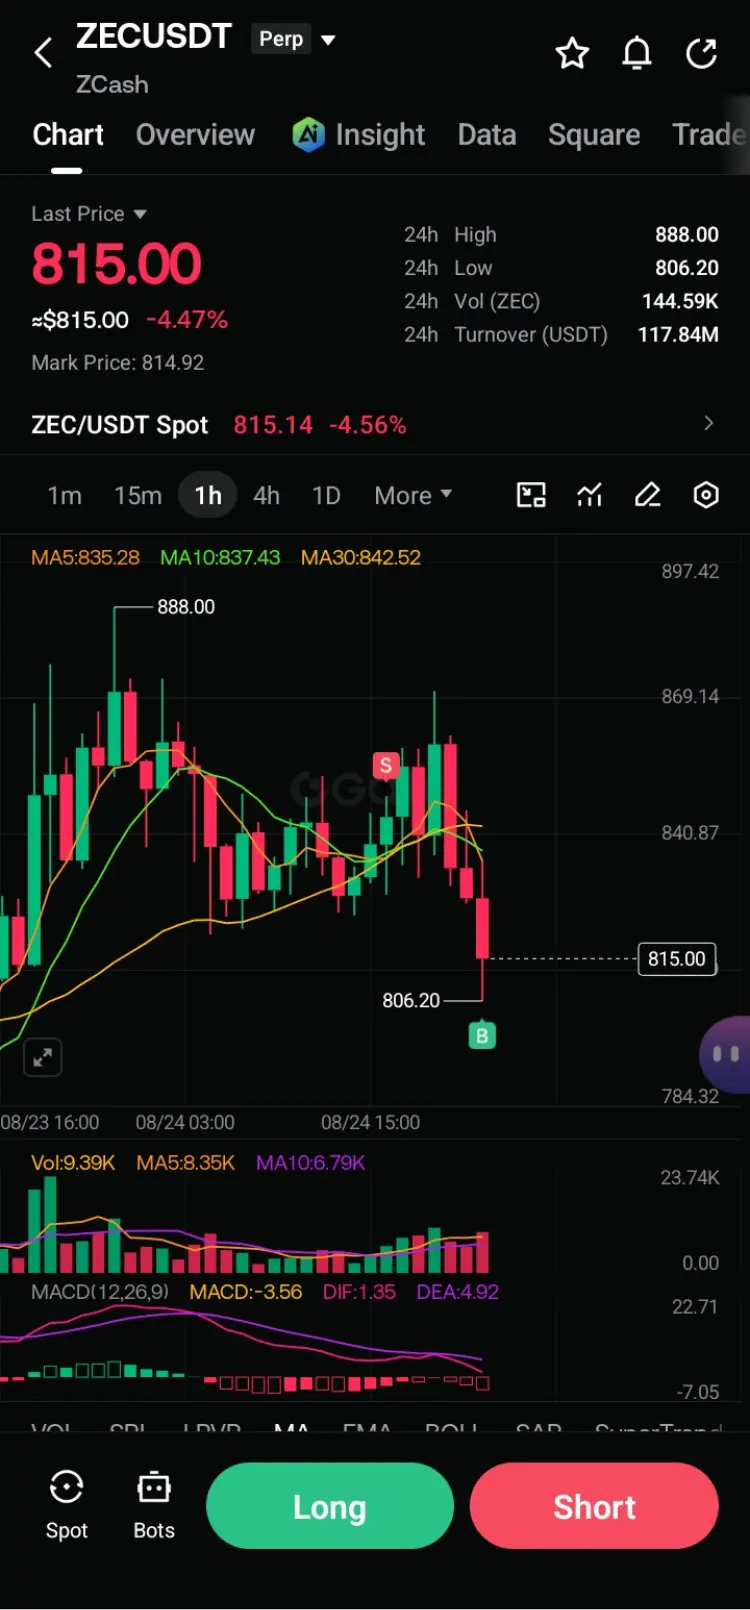Viewport: 750px width, 1610px height.
Task: Tap the 24h Low value 806.20
Action: click(x=687, y=268)
